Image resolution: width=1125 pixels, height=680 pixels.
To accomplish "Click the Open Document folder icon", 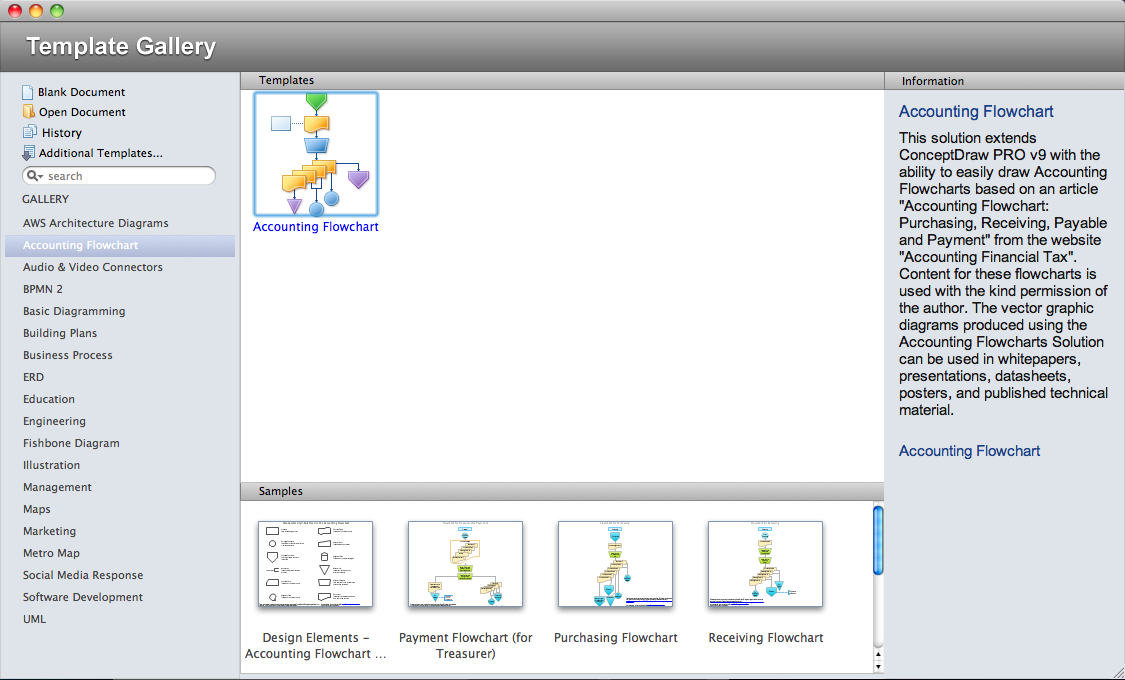I will point(28,112).
